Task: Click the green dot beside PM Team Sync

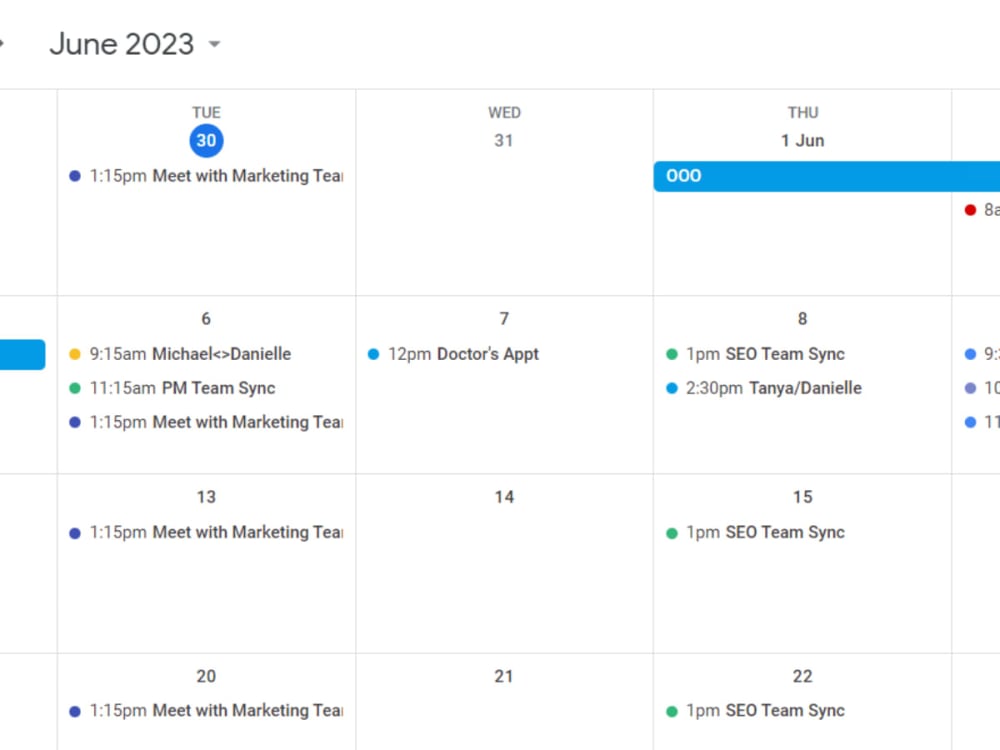Action: [x=74, y=388]
